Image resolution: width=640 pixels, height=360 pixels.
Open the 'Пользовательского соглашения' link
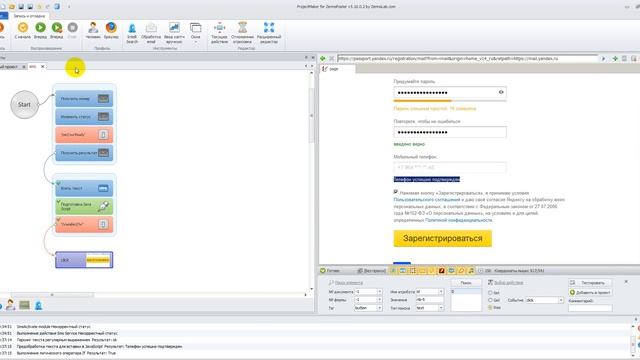427,200
